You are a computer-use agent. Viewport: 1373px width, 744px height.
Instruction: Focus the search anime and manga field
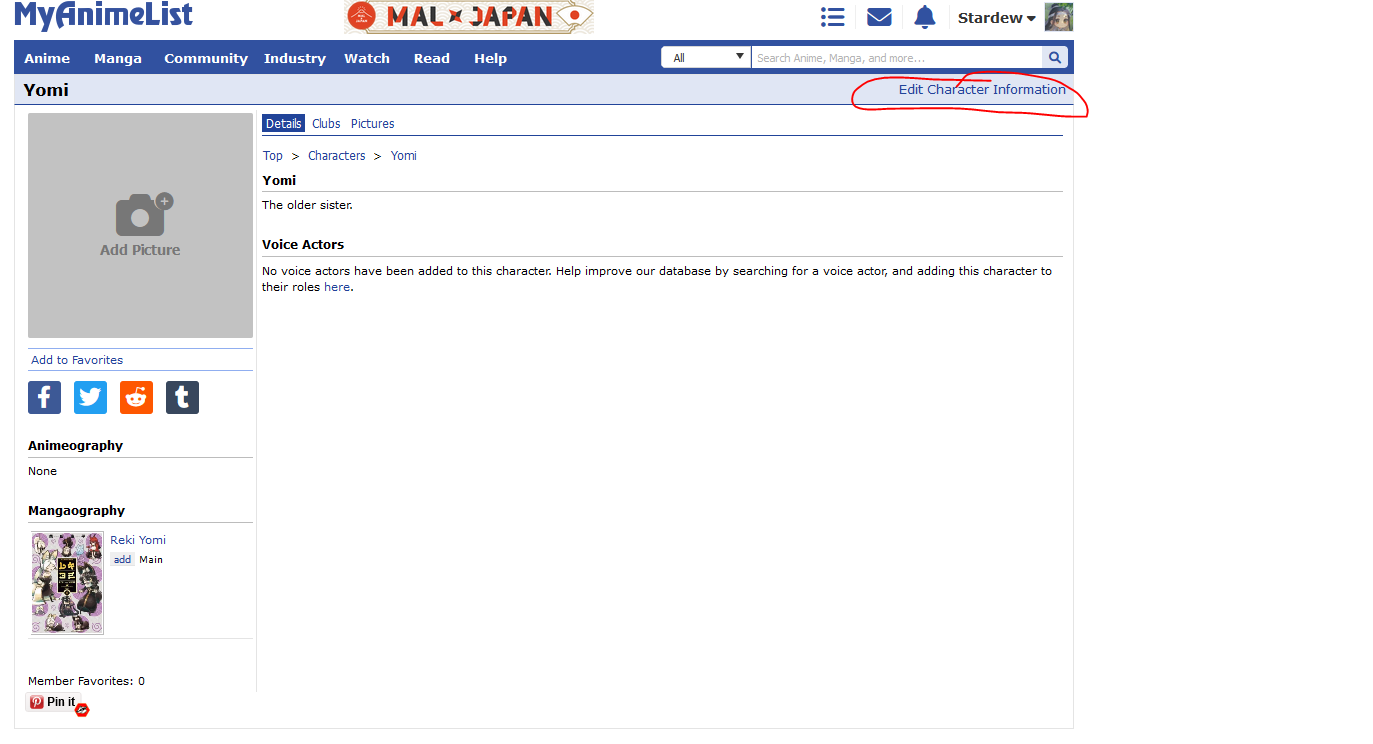(x=896, y=58)
